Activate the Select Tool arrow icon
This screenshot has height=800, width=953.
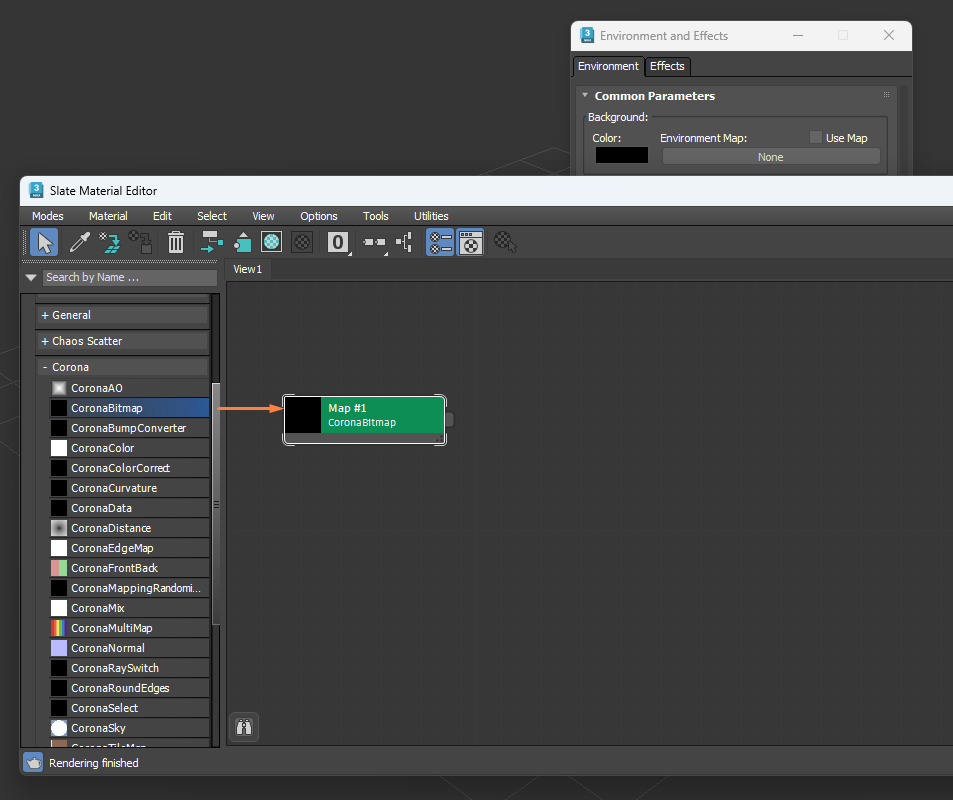click(x=44, y=243)
